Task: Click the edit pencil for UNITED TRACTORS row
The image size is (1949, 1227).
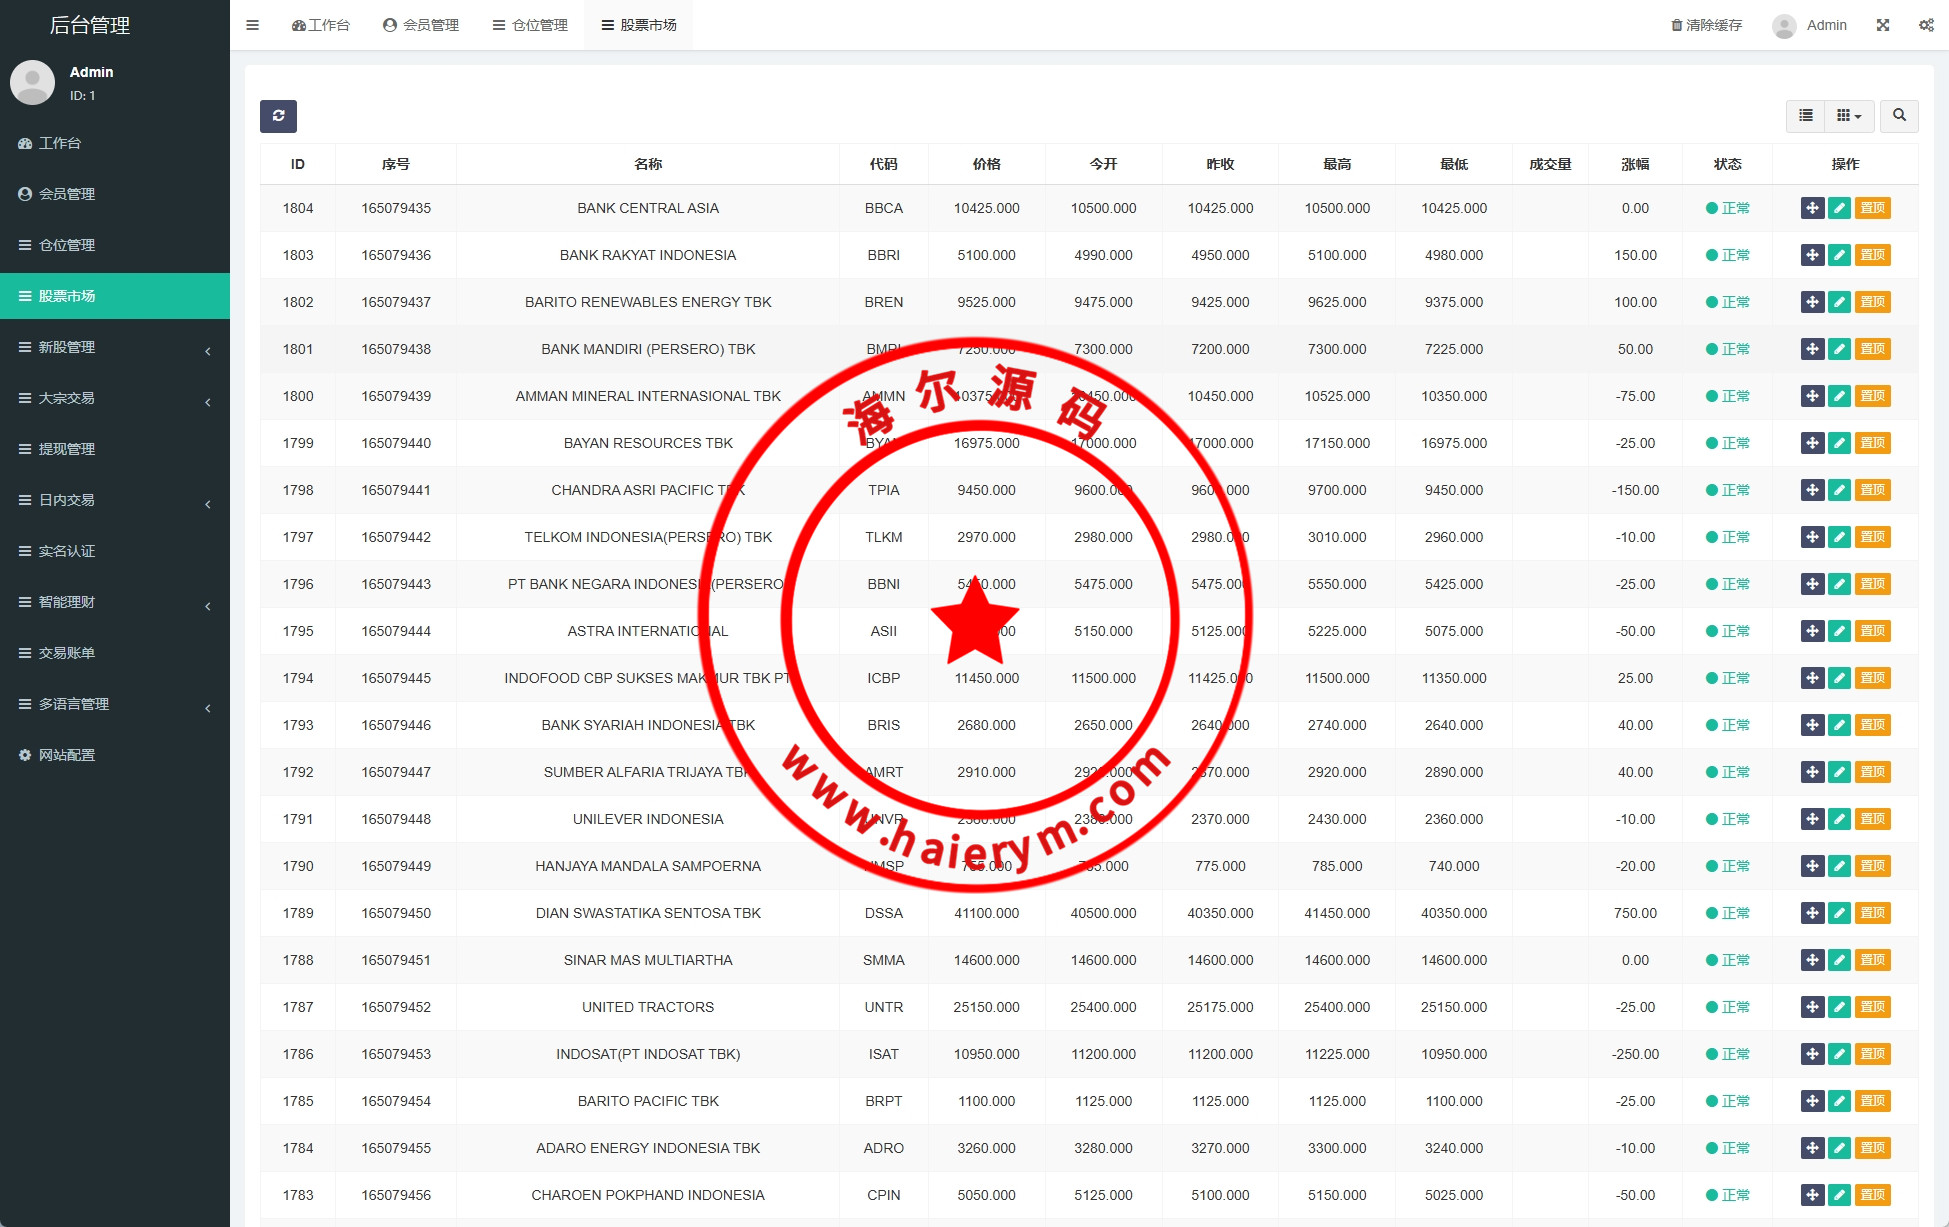Action: (x=1839, y=1007)
